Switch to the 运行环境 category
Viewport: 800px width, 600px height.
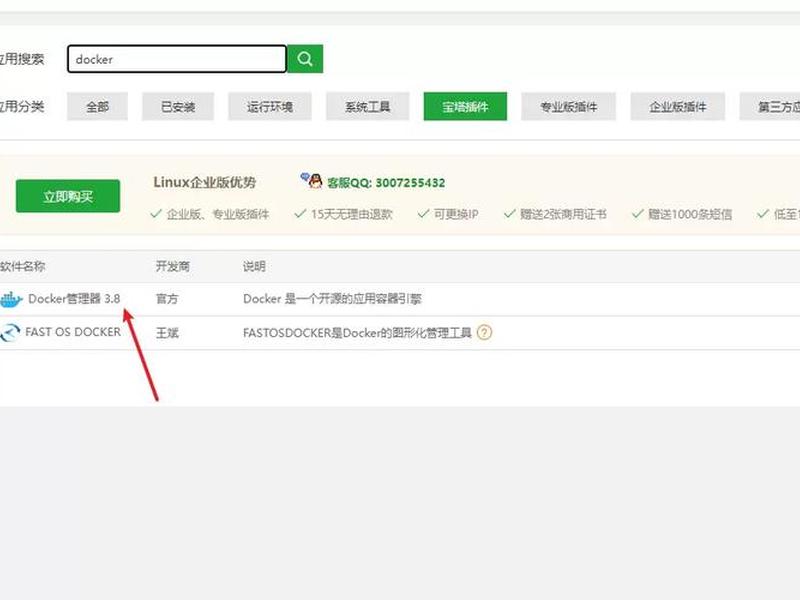(270, 107)
